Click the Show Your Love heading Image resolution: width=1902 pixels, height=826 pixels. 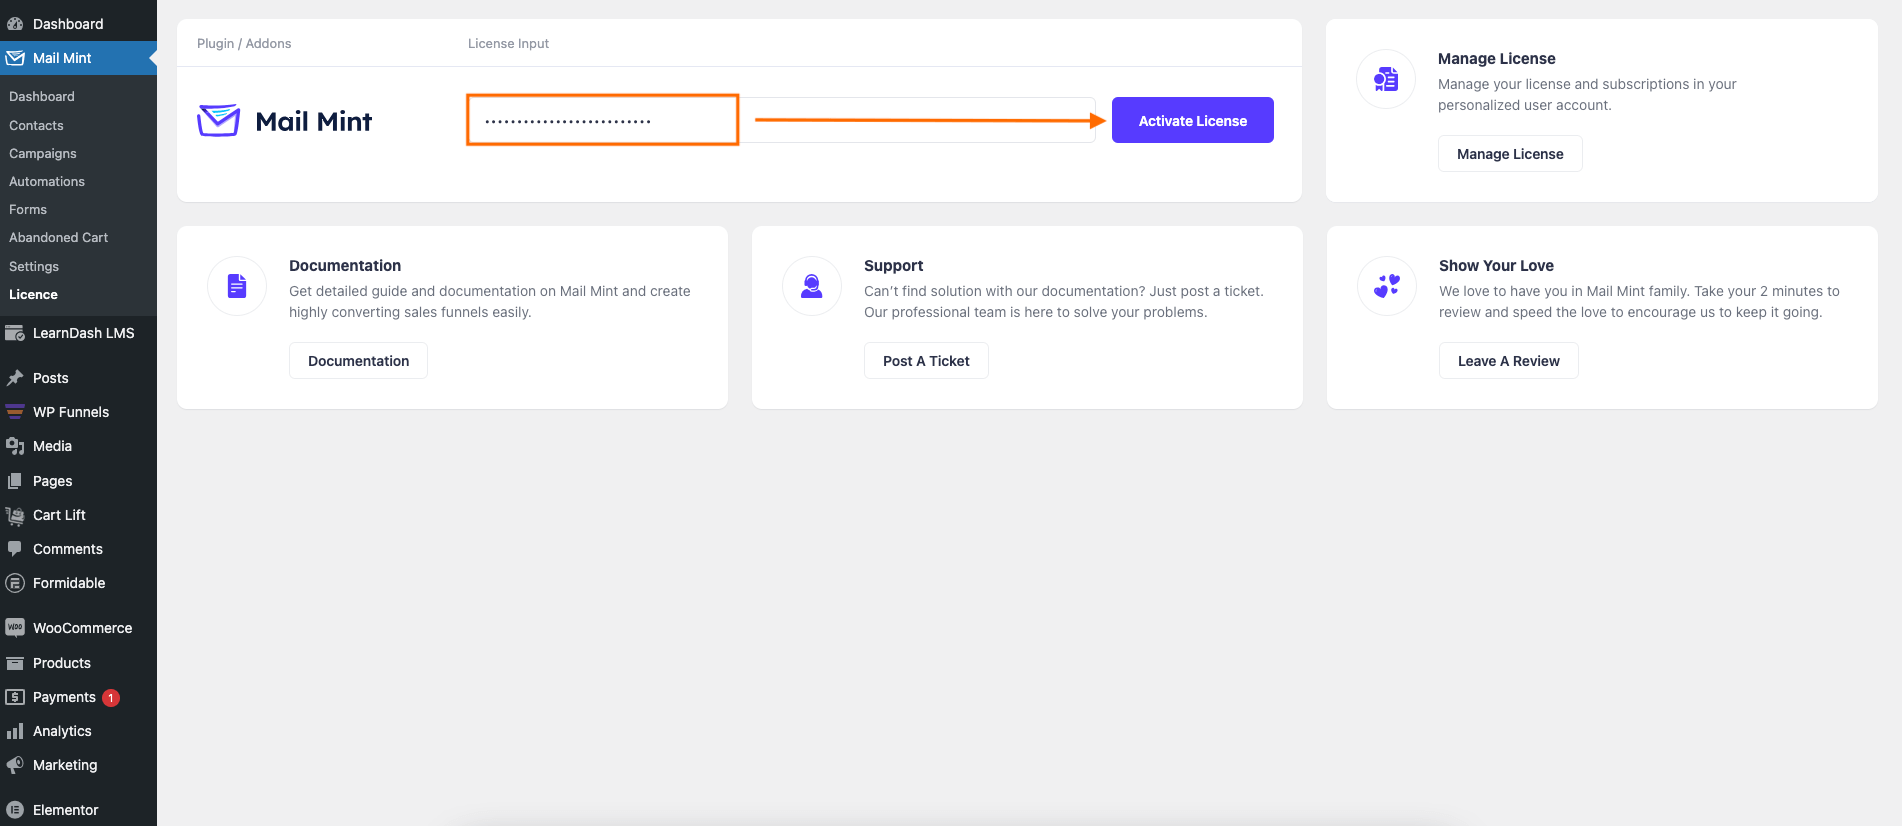(1496, 265)
